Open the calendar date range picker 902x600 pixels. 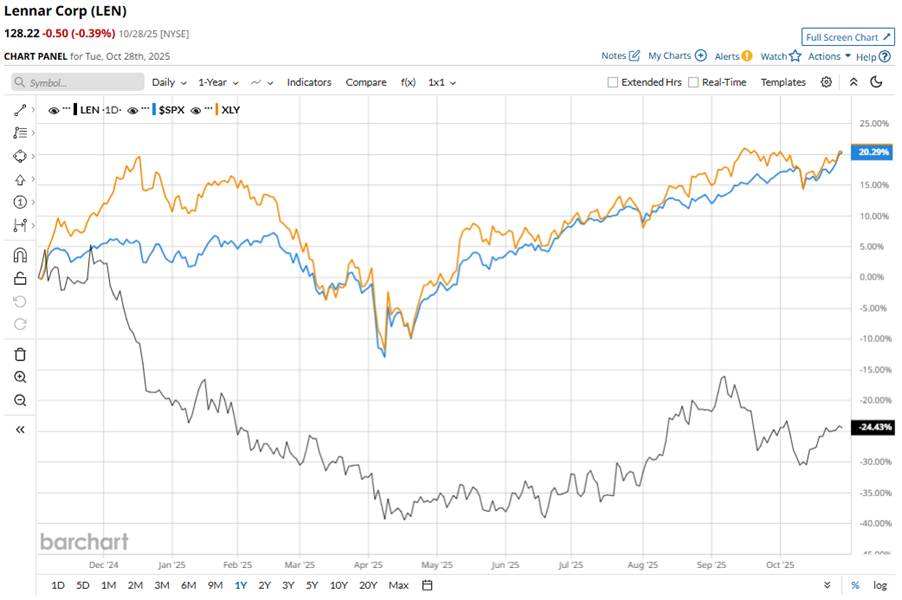[x=427, y=585]
